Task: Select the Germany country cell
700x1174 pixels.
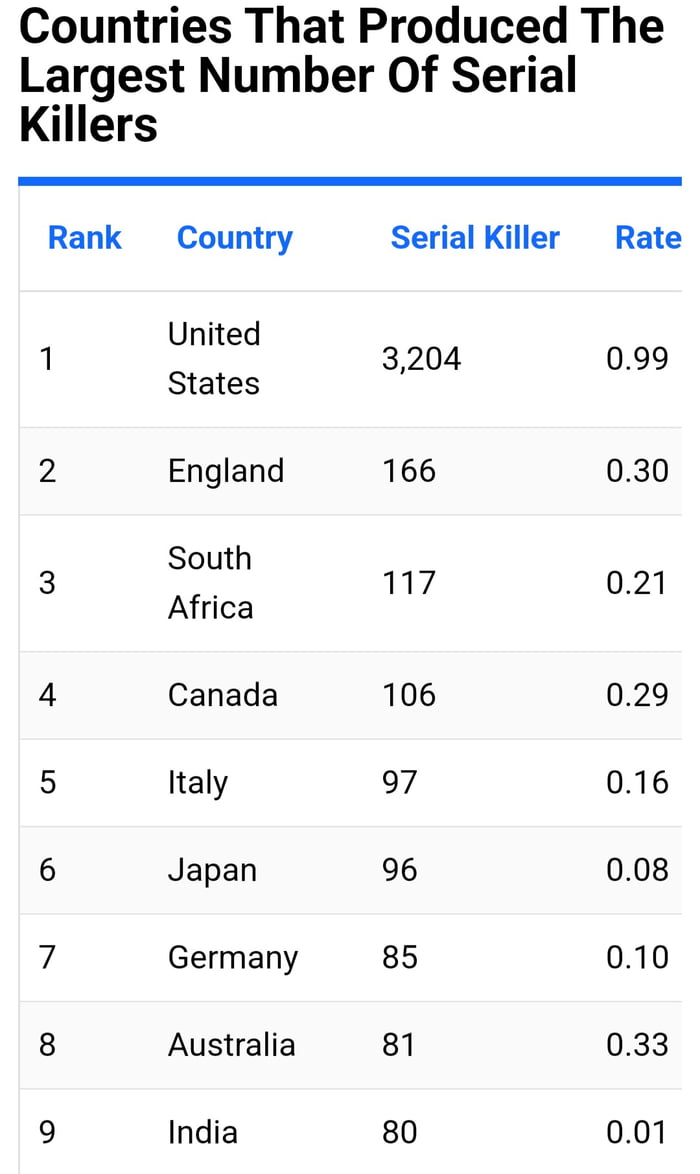Action: click(x=233, y=958)
